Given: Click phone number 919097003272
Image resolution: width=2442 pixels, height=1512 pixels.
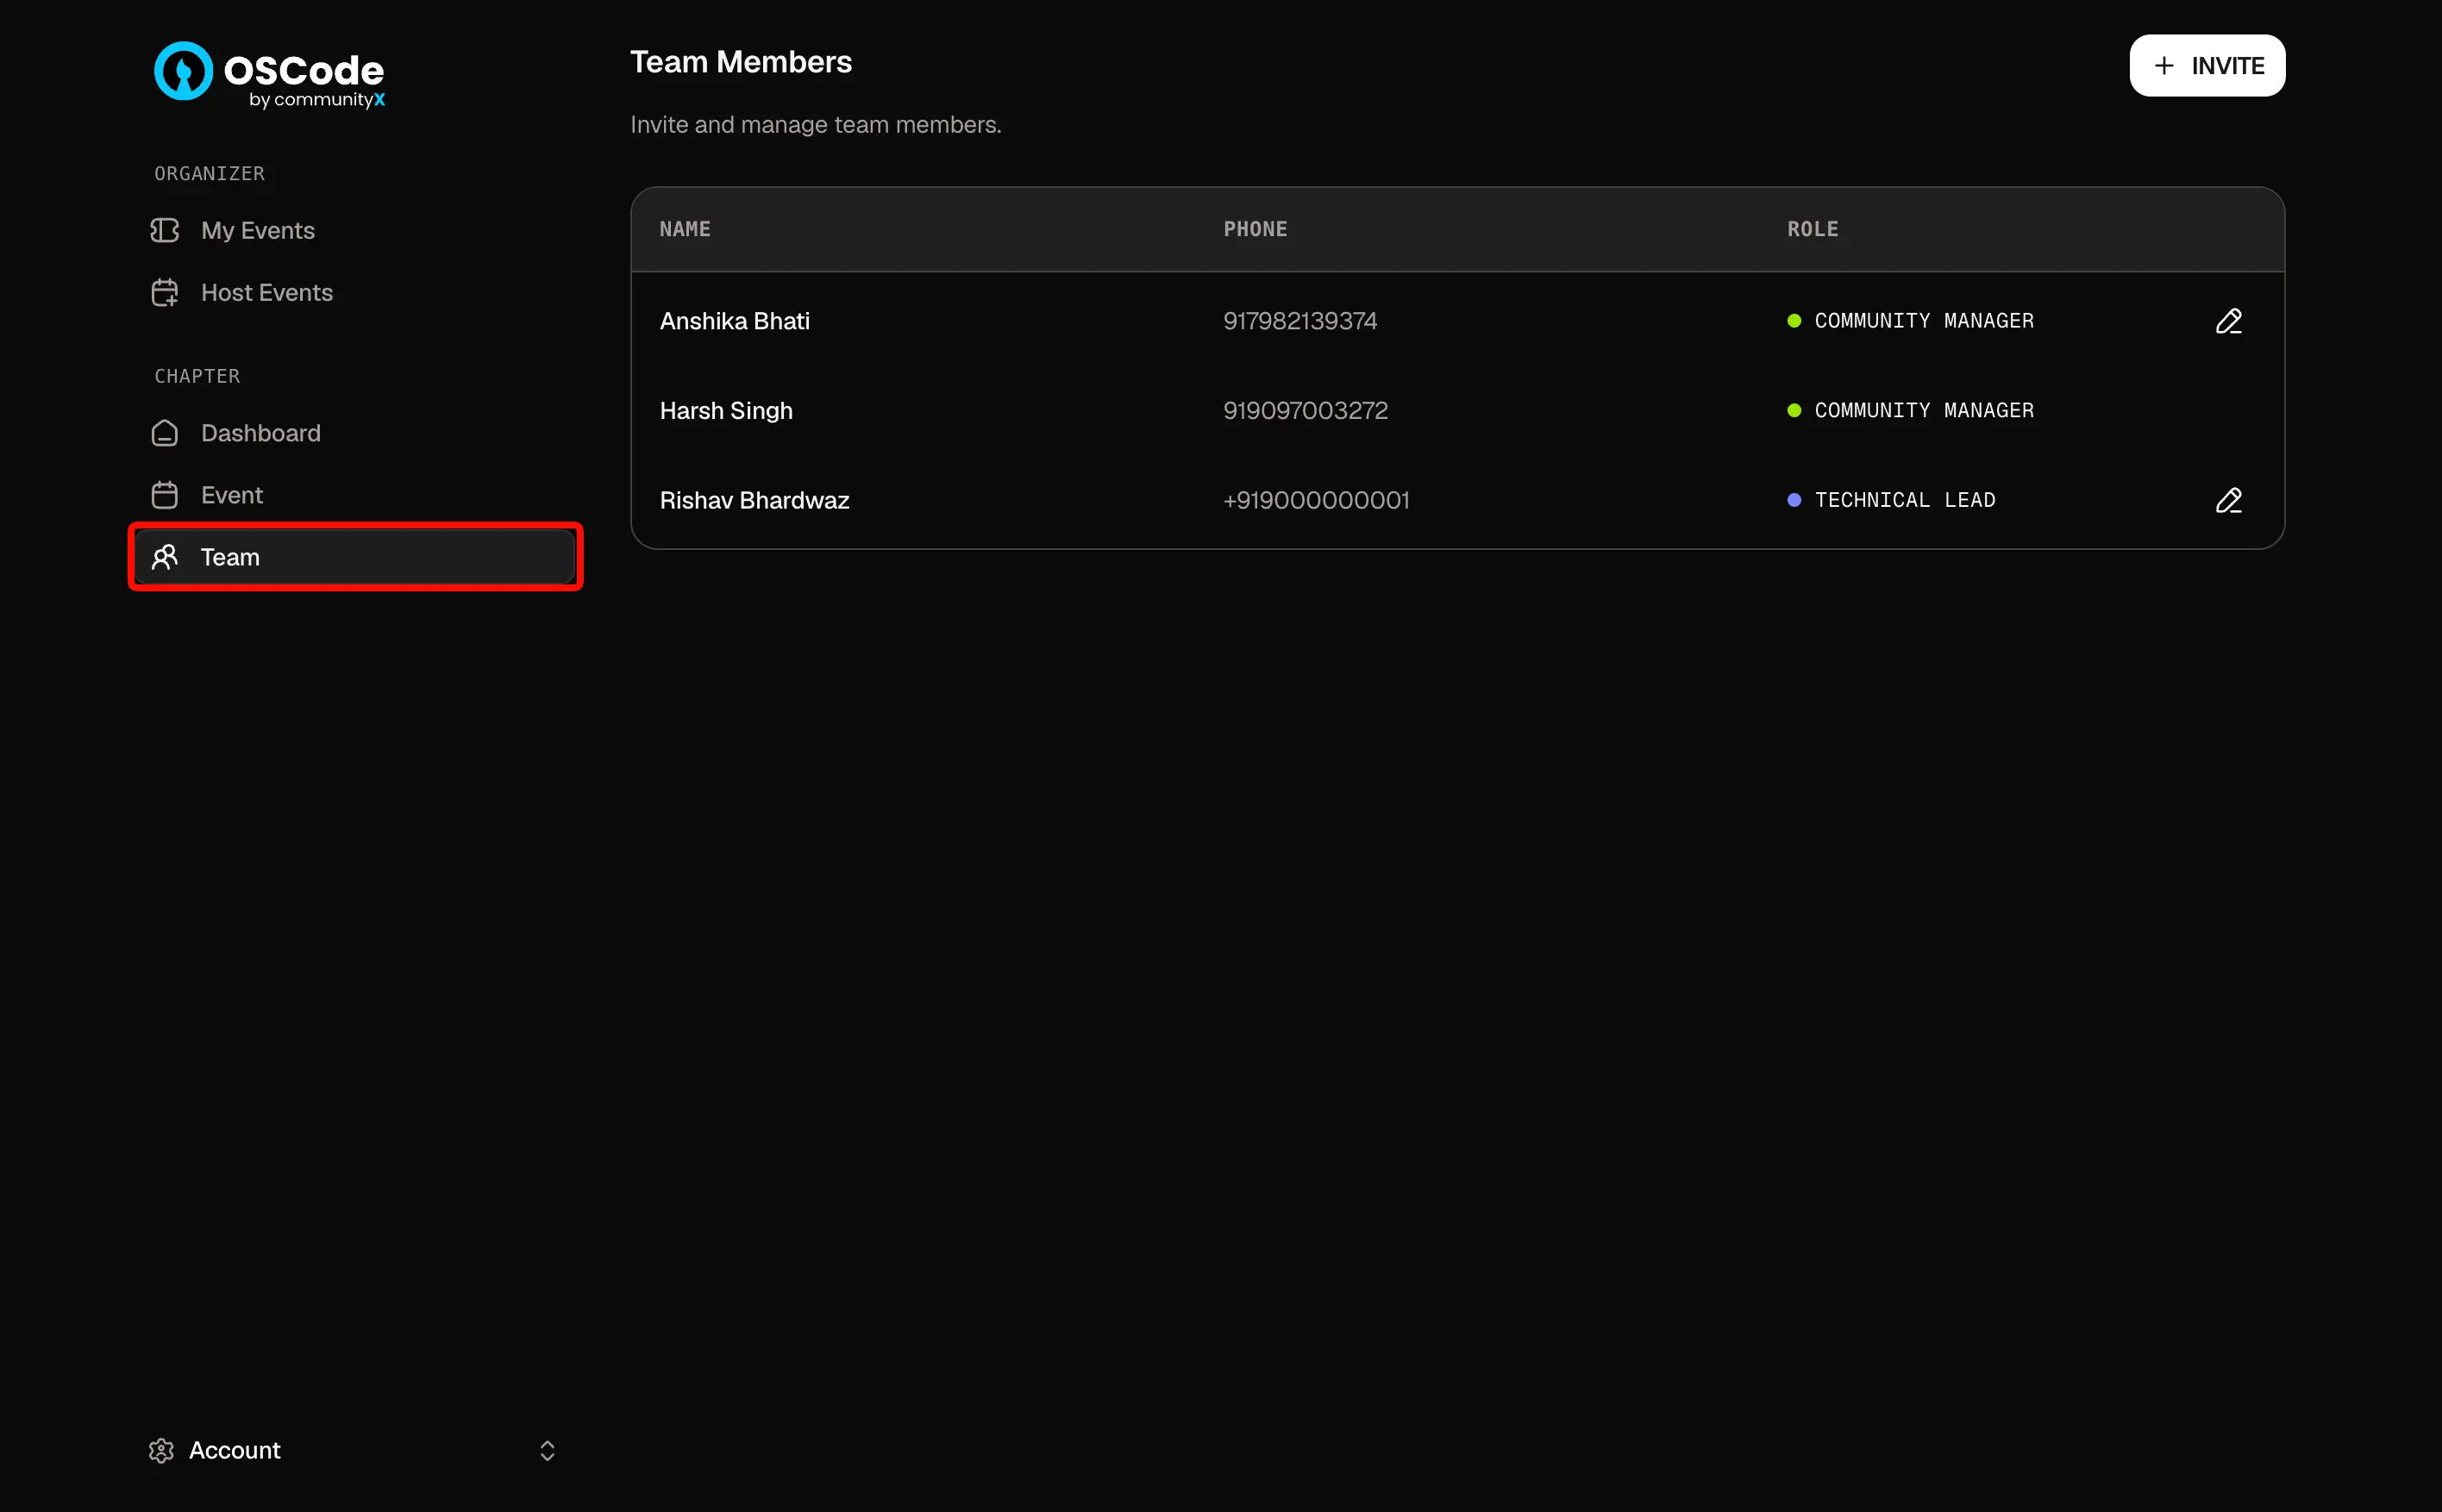Looking at the screenshot, I should point(1305,411).
